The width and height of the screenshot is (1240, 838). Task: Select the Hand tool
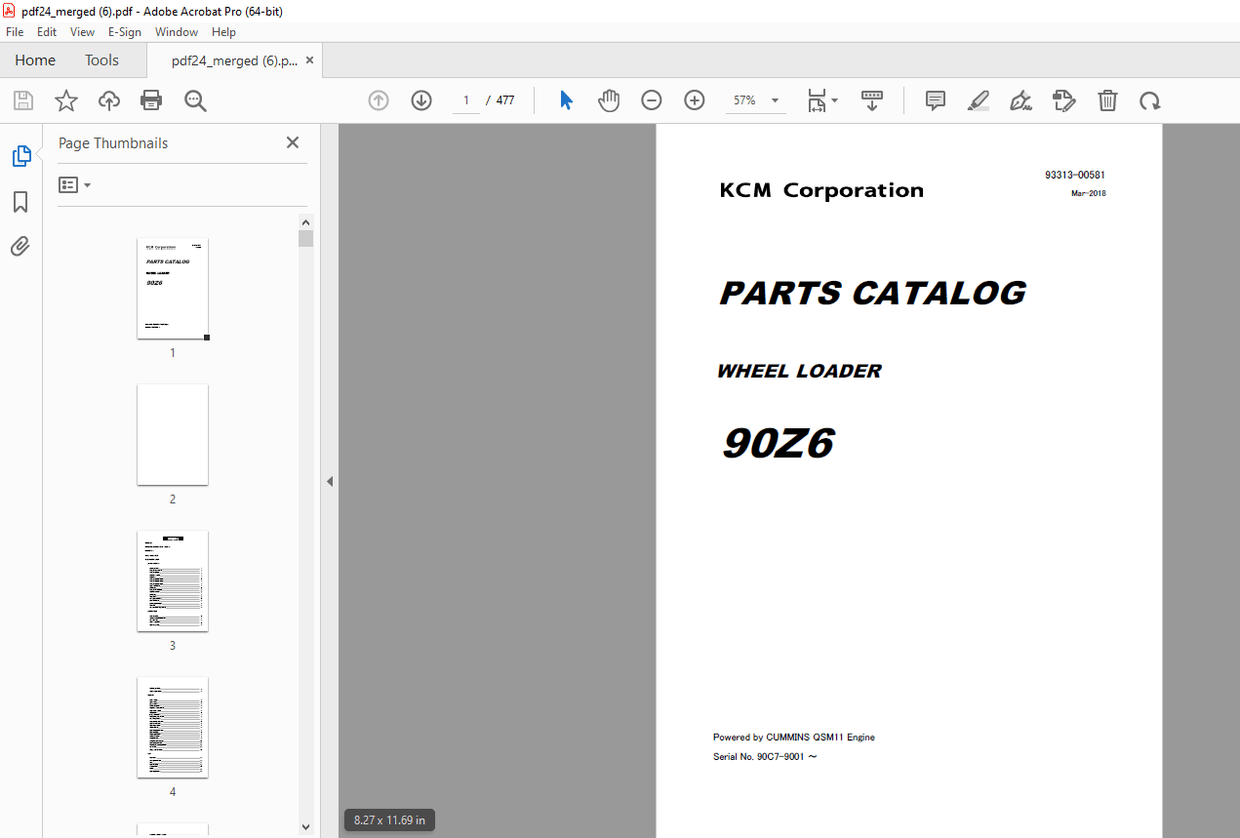pyautogui.click(x=608, y=100)
